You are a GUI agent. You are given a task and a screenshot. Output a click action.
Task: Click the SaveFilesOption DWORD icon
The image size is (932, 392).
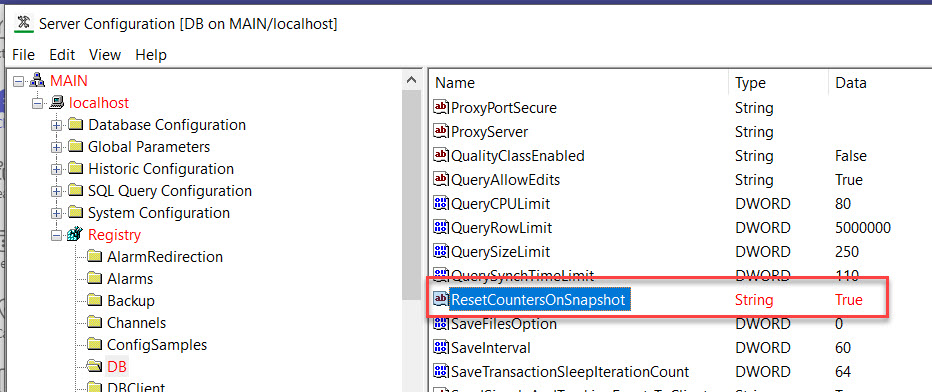click(441, 324)
